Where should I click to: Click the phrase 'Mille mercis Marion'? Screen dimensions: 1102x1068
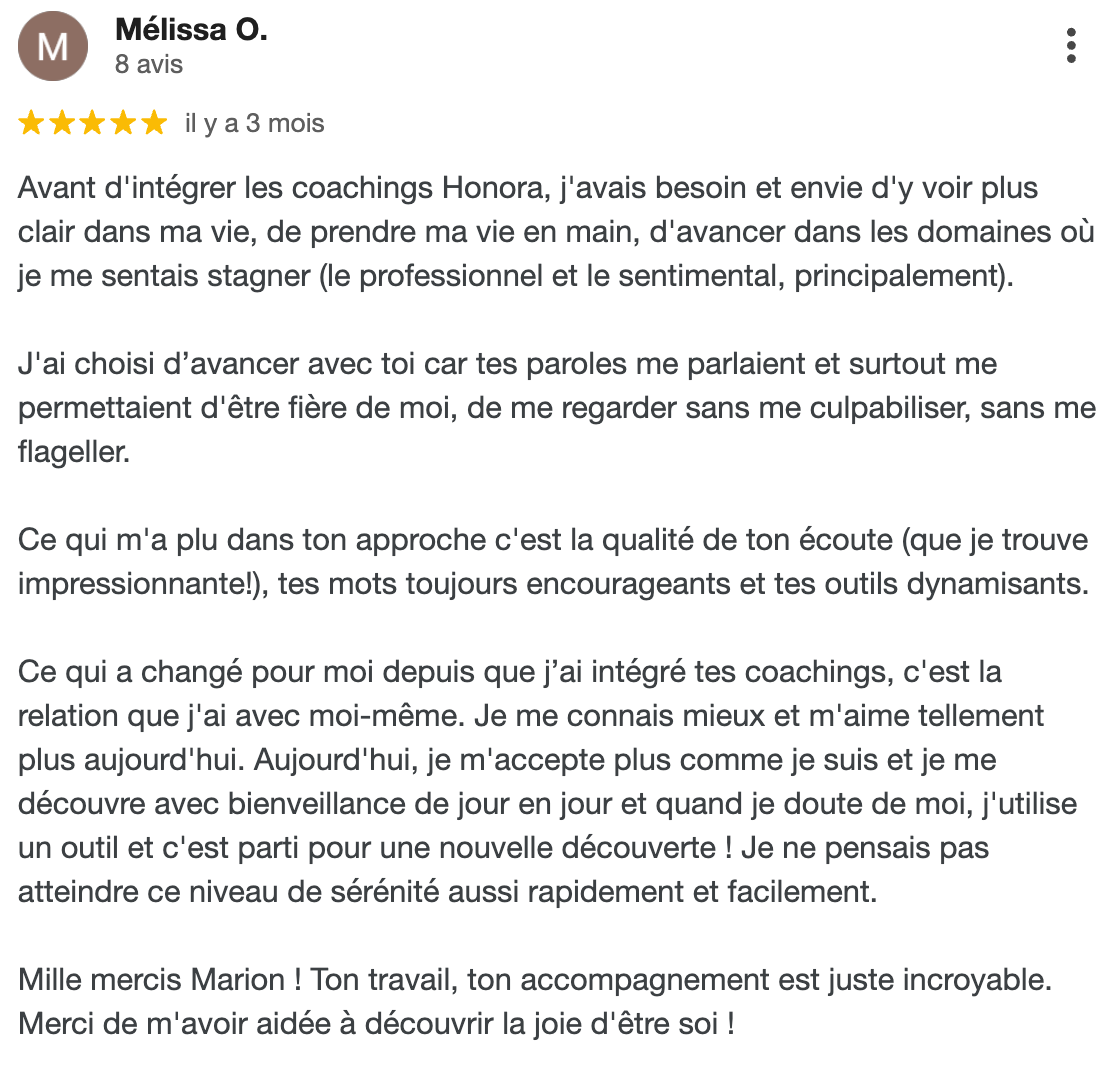coord(145,979)
